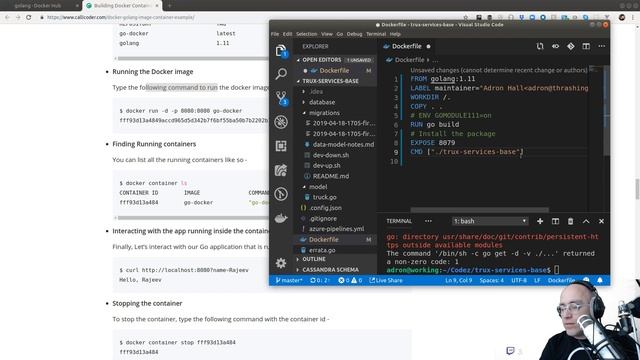This screenshot has width=640, height=360.
Task: Click sync changes indicator in status bar
Action: [x=320, y=280]
